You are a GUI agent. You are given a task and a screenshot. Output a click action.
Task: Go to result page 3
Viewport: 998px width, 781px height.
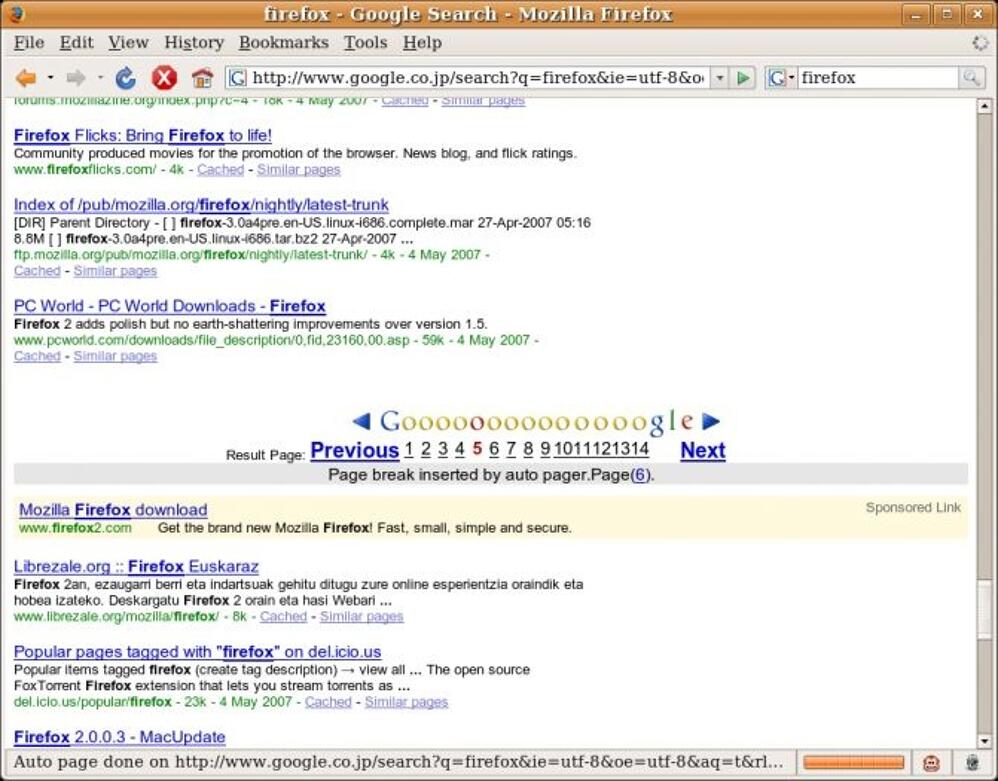coord(443,449)
